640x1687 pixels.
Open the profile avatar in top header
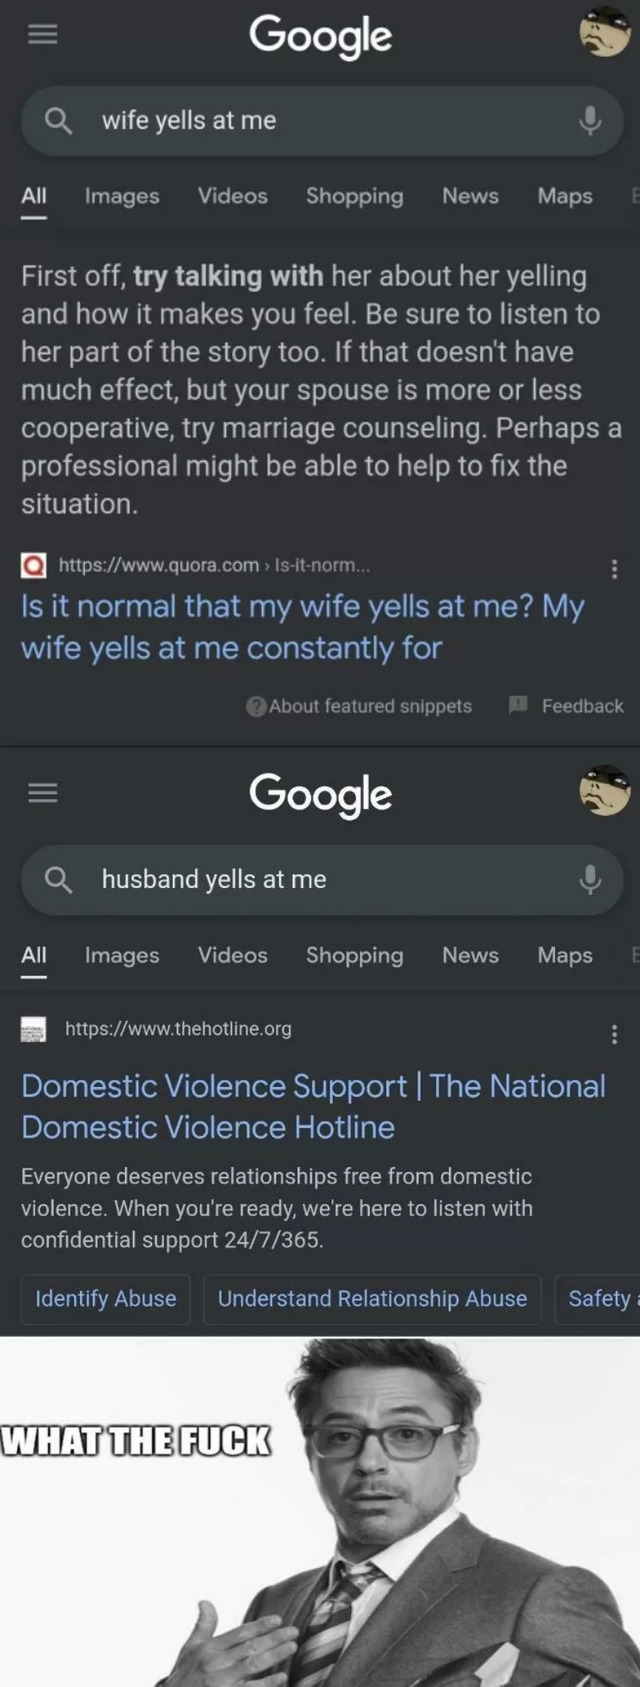point(605,32)
